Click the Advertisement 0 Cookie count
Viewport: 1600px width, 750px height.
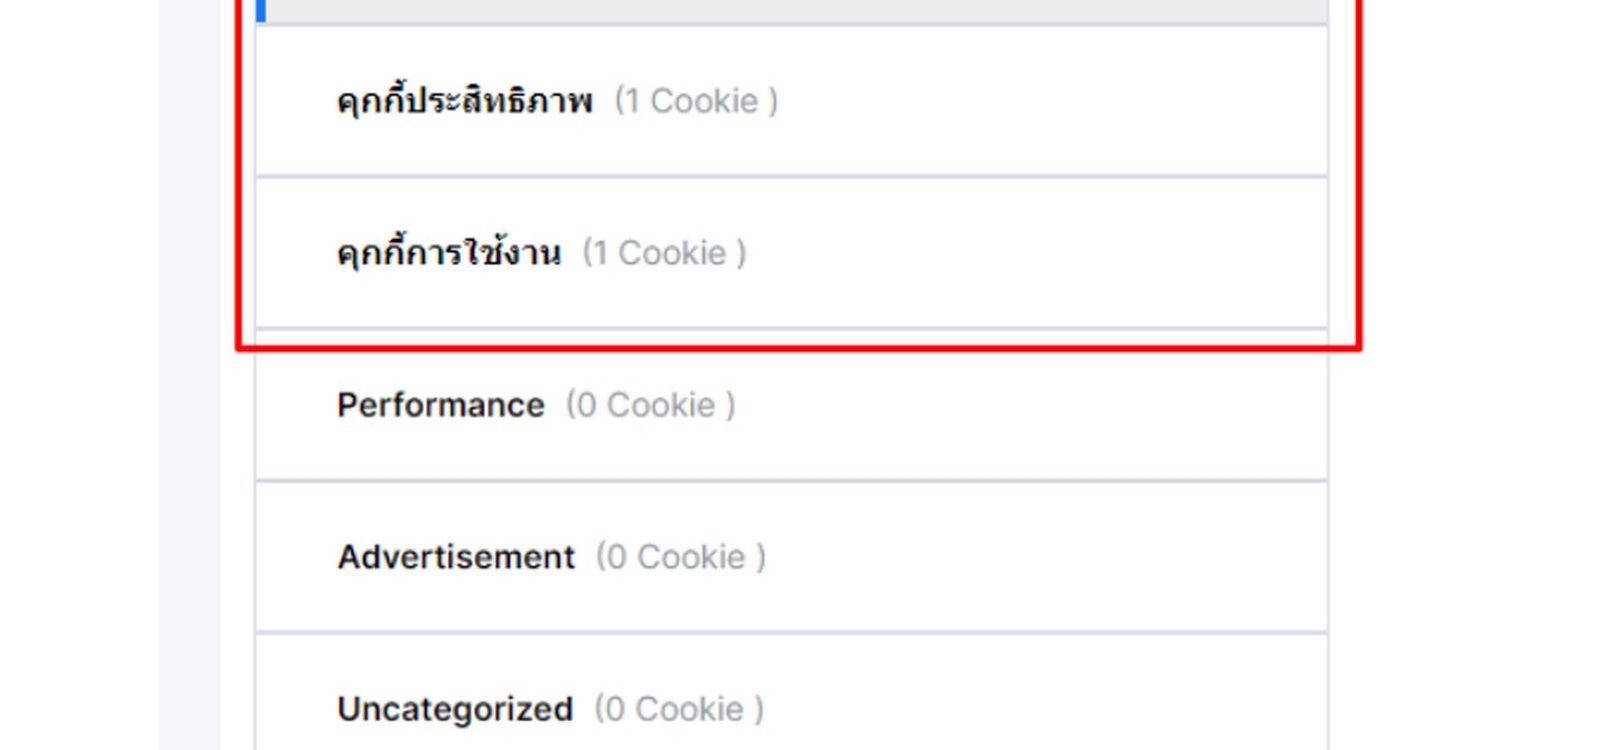tap(681, 557)
